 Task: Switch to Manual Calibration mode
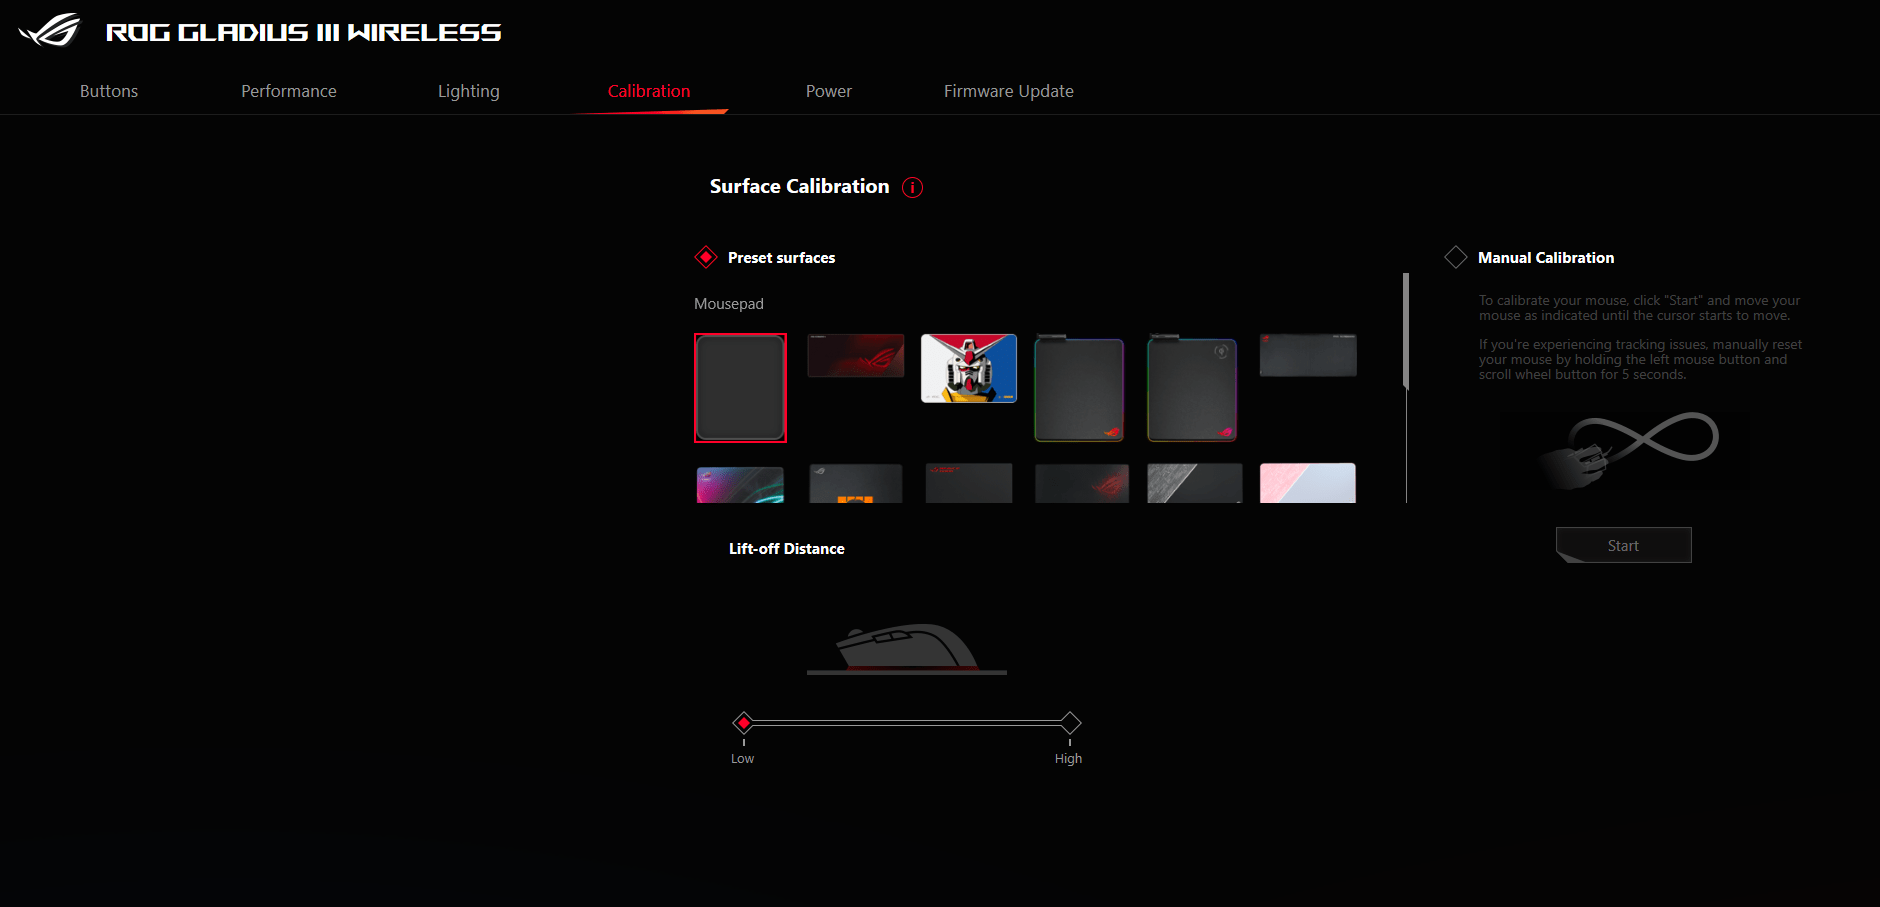[x=1455, y=258]
